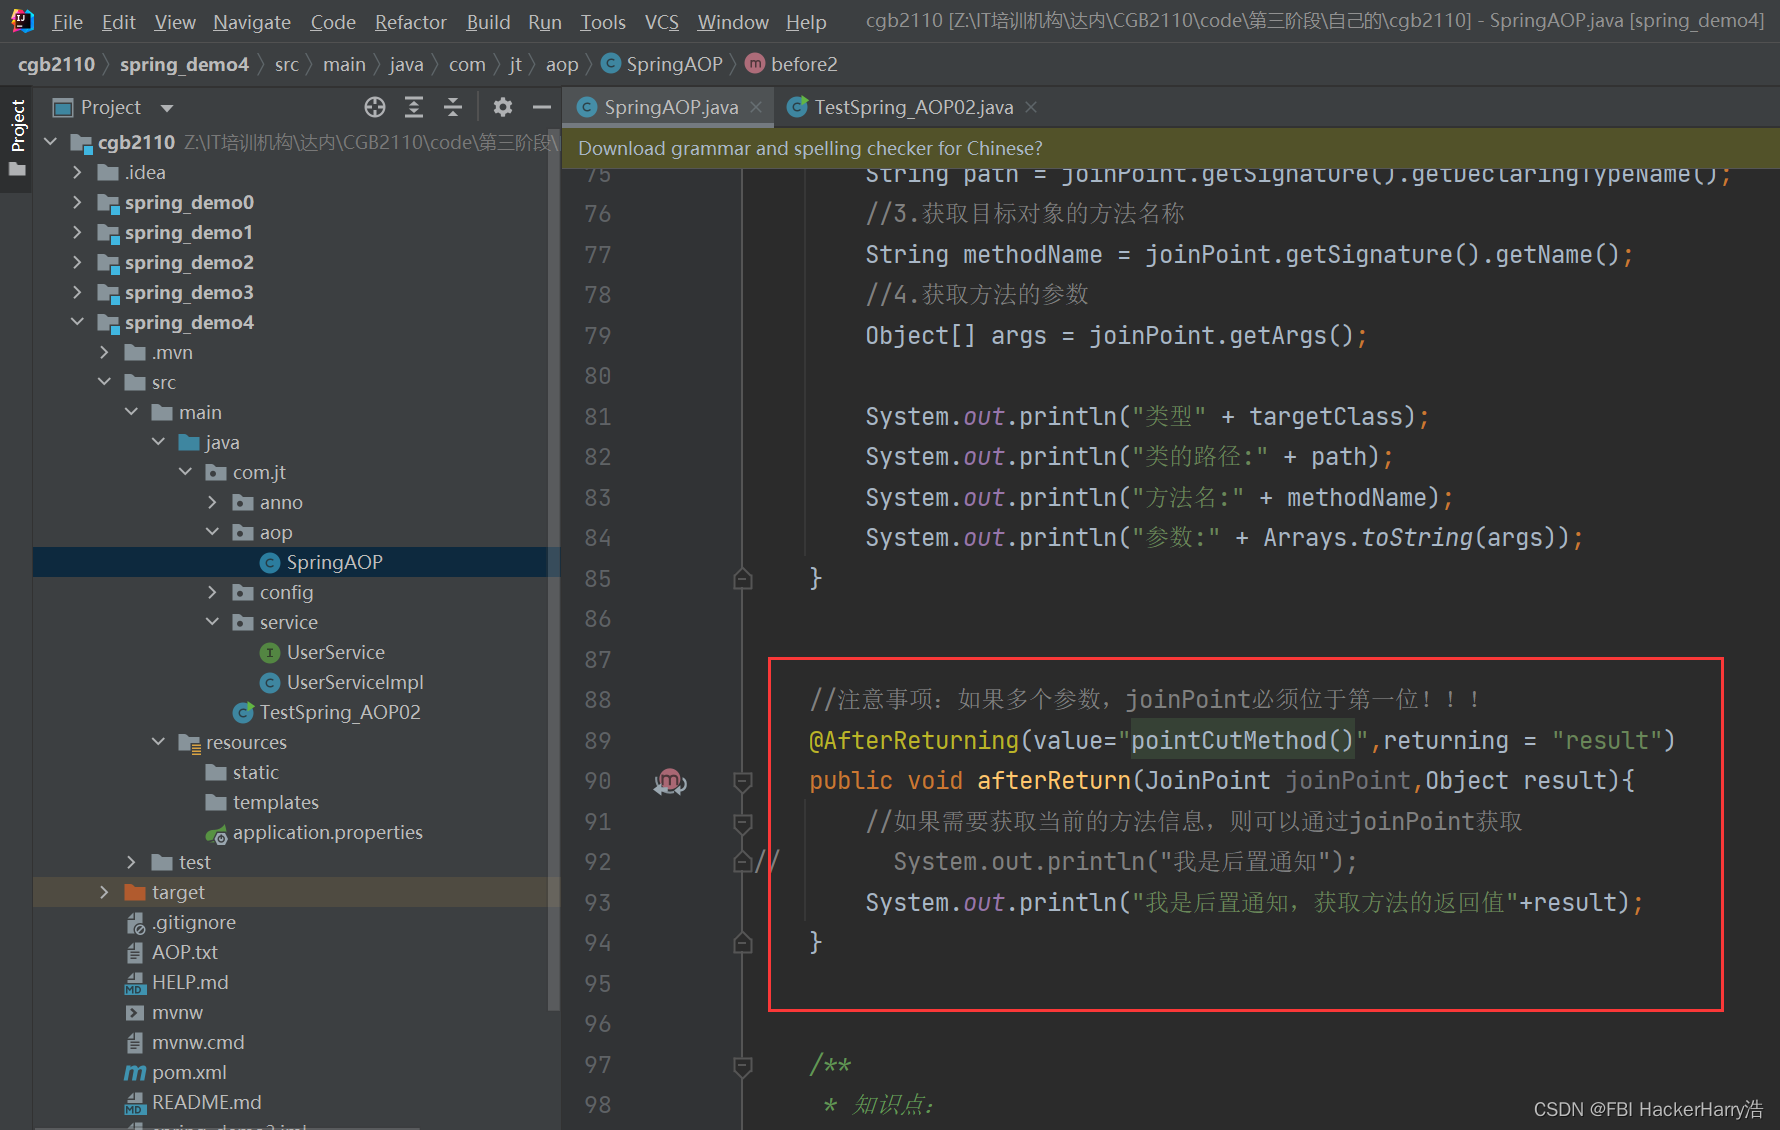The height and width of the screenshot is (1130, 1780).
Task: Toggle Javadoc fold marker on line 97
Action: click(x=742, y=1065)
